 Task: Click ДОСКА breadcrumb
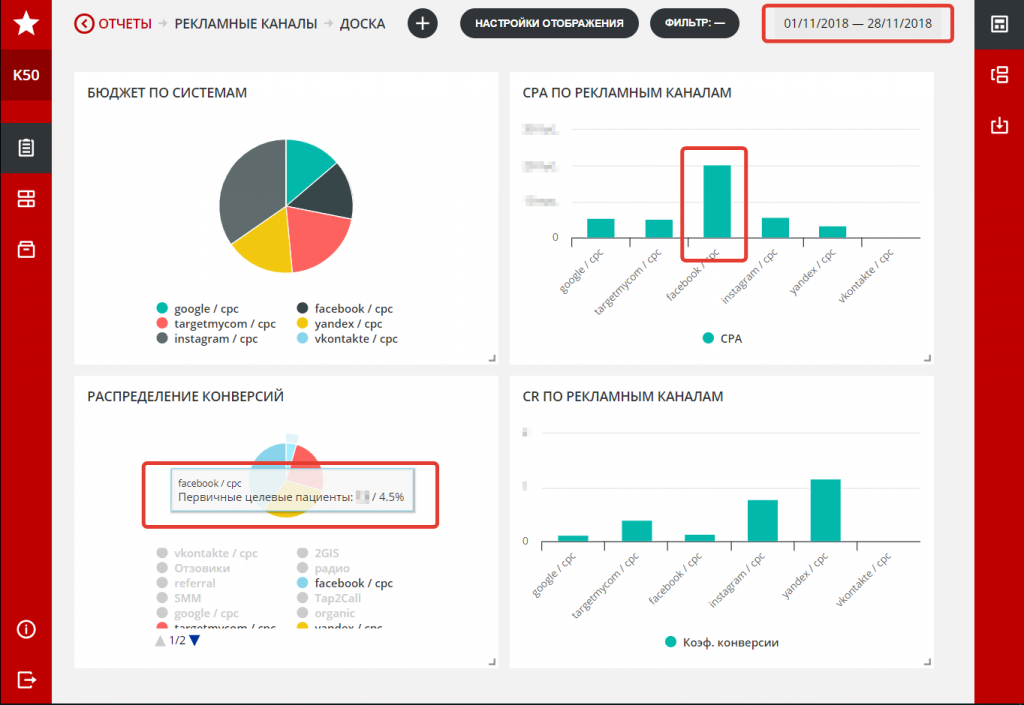tap(362, 24)
